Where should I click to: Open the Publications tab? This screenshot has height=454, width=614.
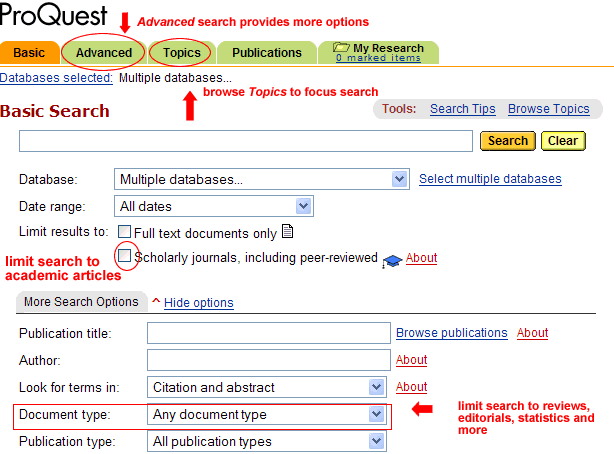pos(267,52)
